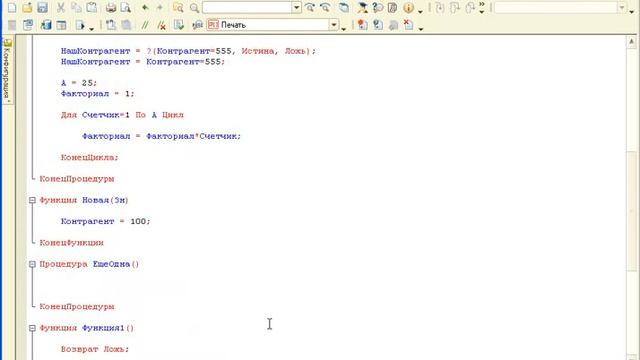
Task: Remove comment with the slashes-and-red-X icon
Action: 162,25
